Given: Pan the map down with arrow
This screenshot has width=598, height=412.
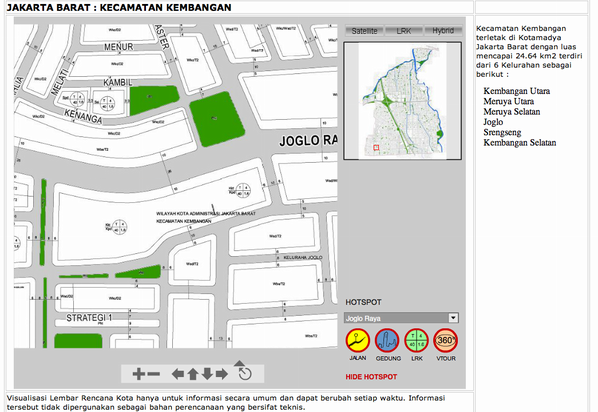Looking at the screenshot, I should click(x=207, y=374).
